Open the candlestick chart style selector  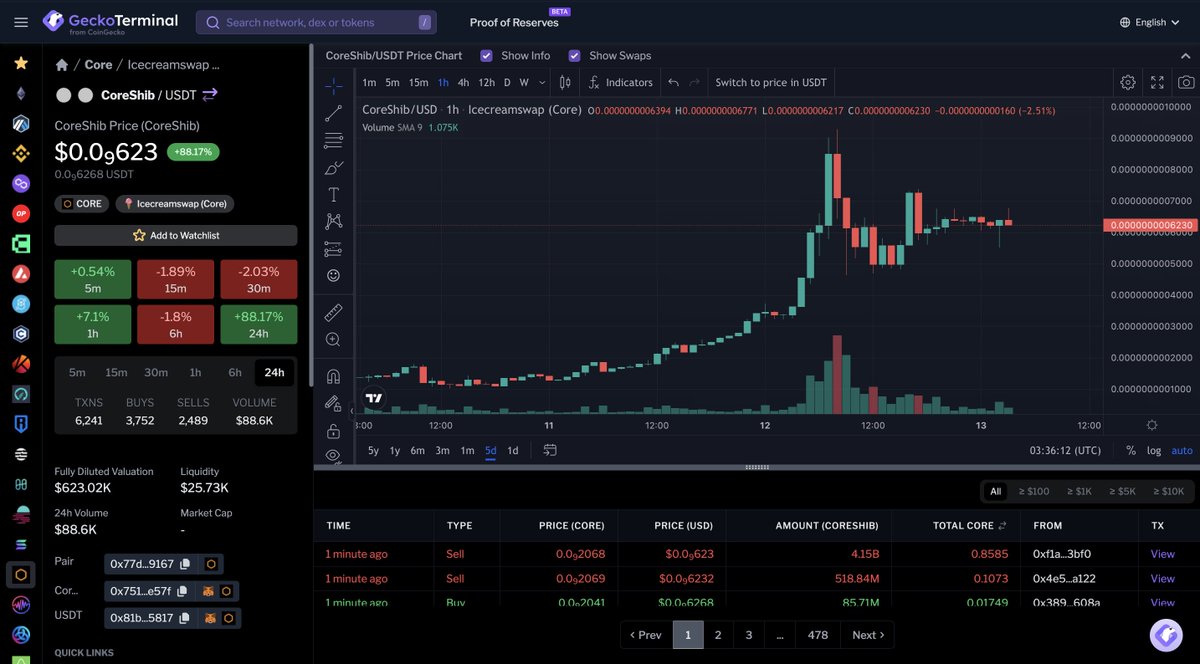(x=565, y=82)
